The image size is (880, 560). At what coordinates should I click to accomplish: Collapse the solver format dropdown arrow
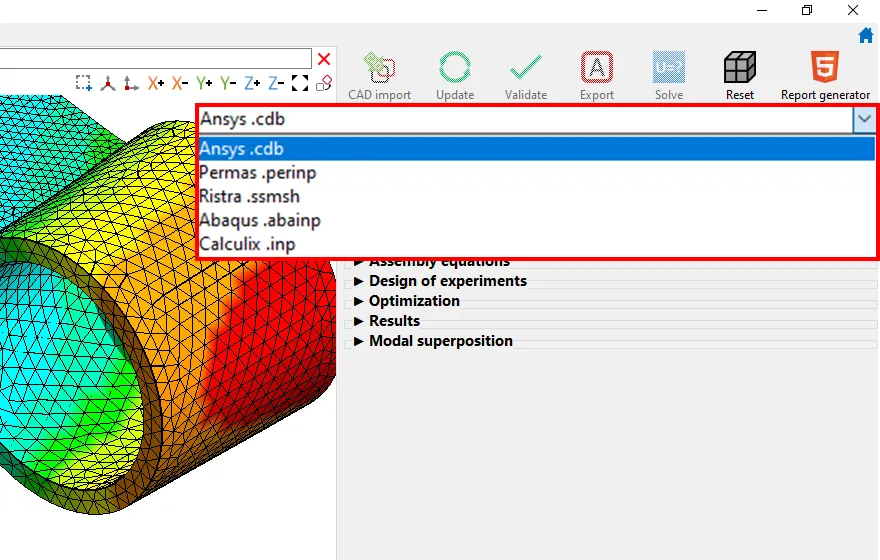(864, 119)
